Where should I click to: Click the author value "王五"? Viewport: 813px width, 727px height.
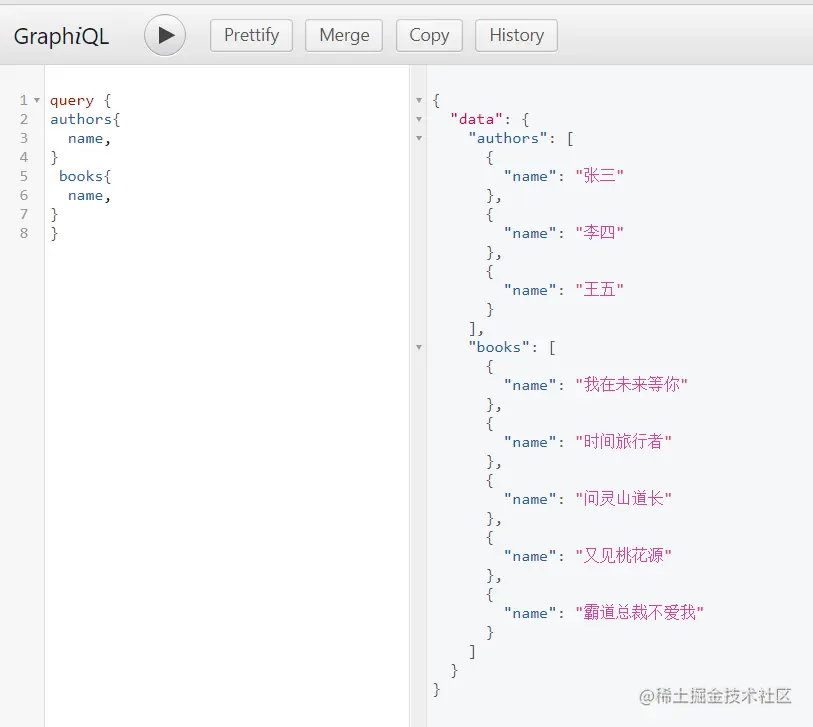[599, 290]
